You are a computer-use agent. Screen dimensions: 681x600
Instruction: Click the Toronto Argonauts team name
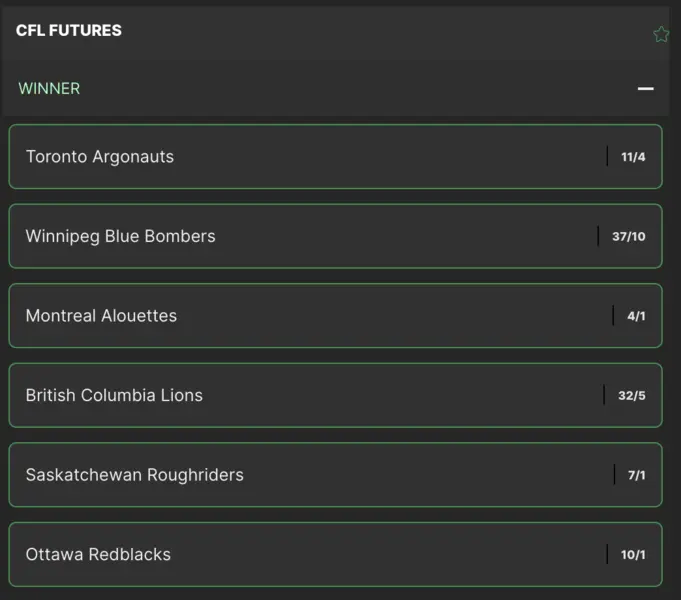coord(100,157)
